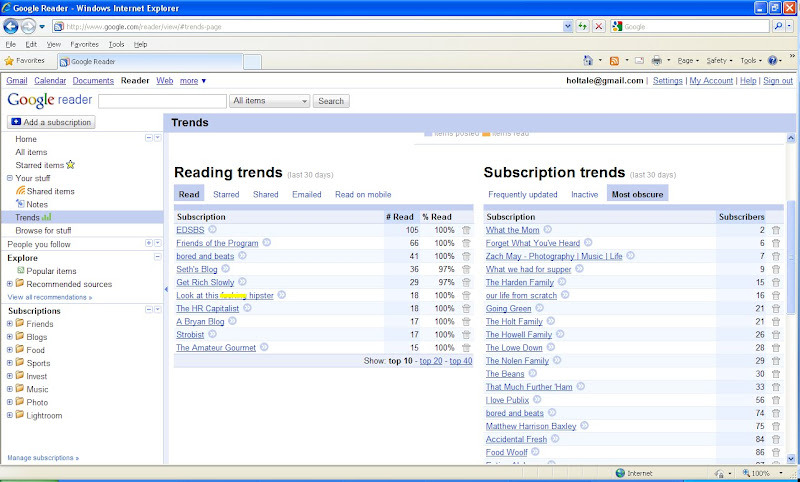Collapse the Your stuff section
Screen dimensions: 800x482
pos(10,178)
